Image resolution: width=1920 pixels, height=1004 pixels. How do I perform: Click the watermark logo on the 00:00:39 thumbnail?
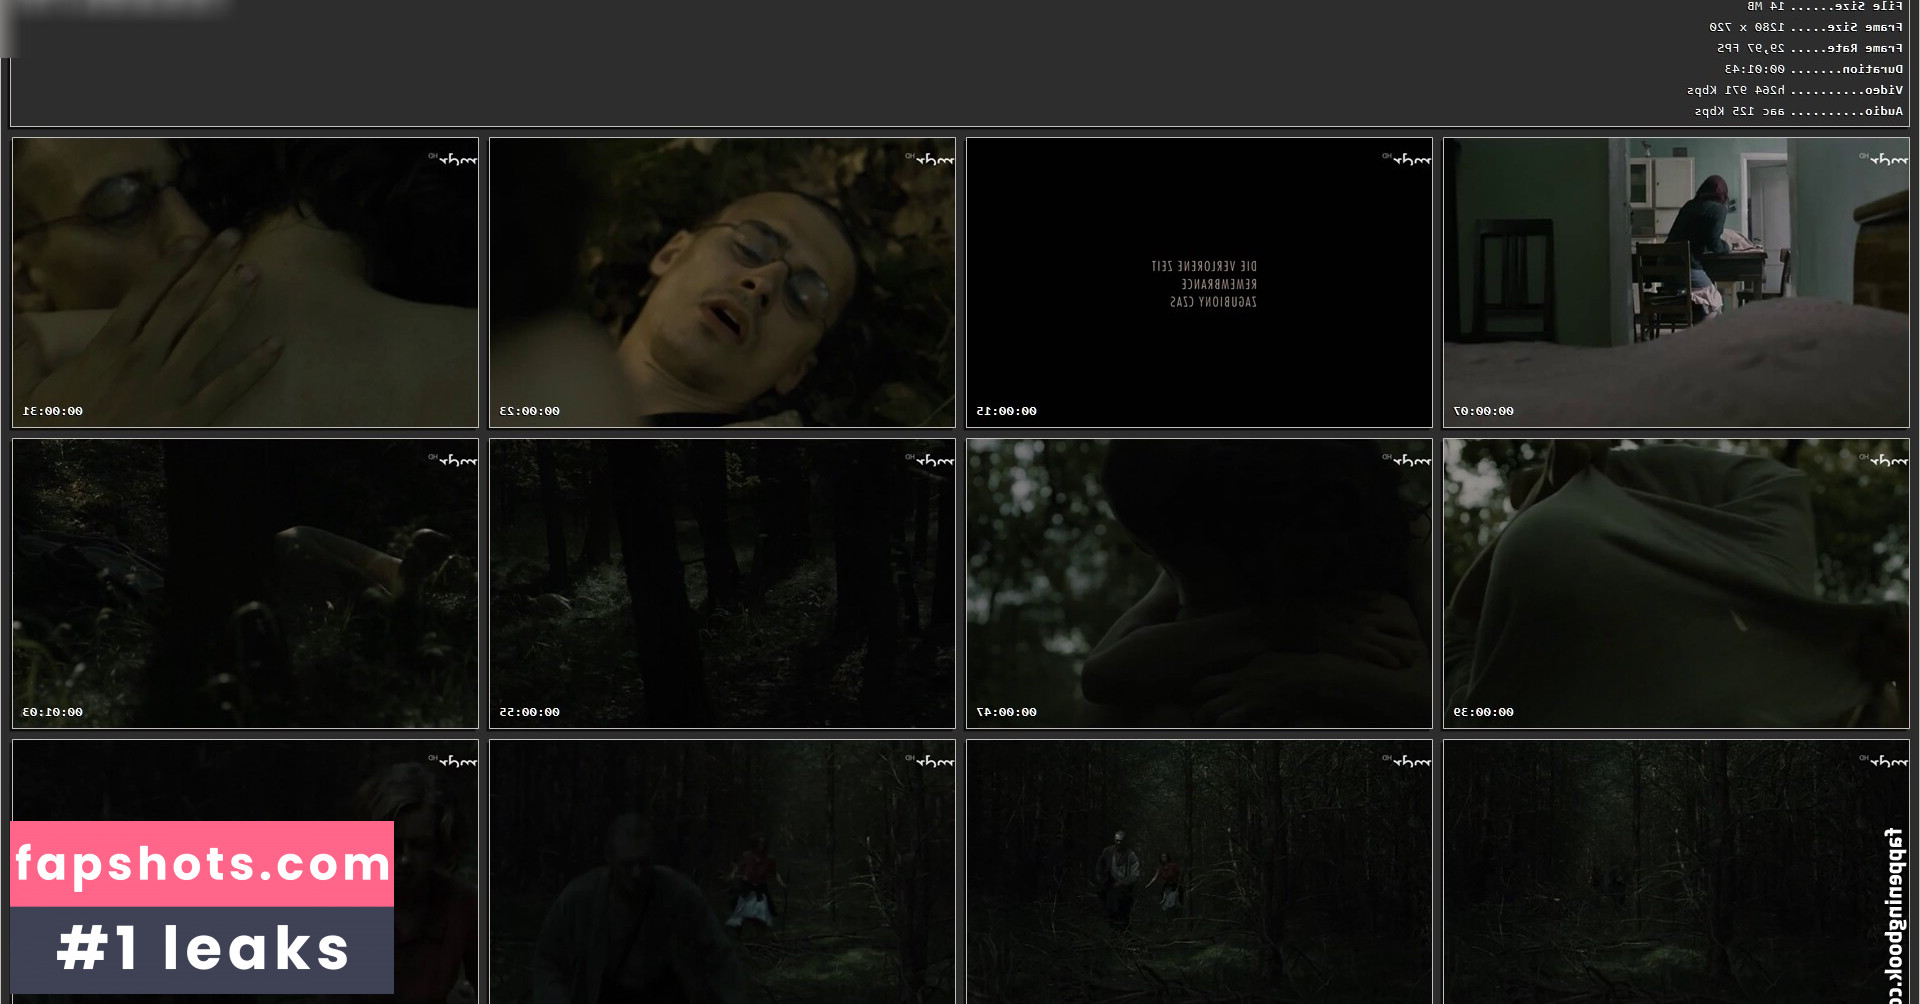(x=1886, y=460)
